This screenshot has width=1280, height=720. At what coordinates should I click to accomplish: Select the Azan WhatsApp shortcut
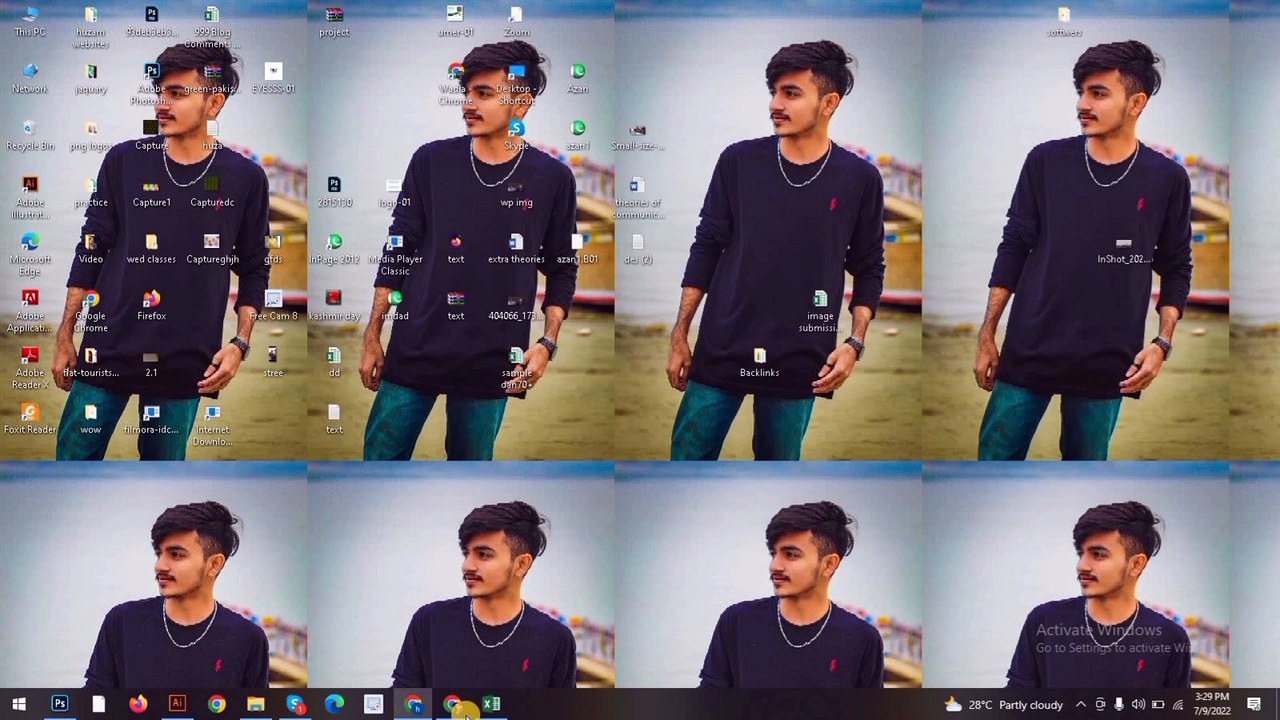577,79
